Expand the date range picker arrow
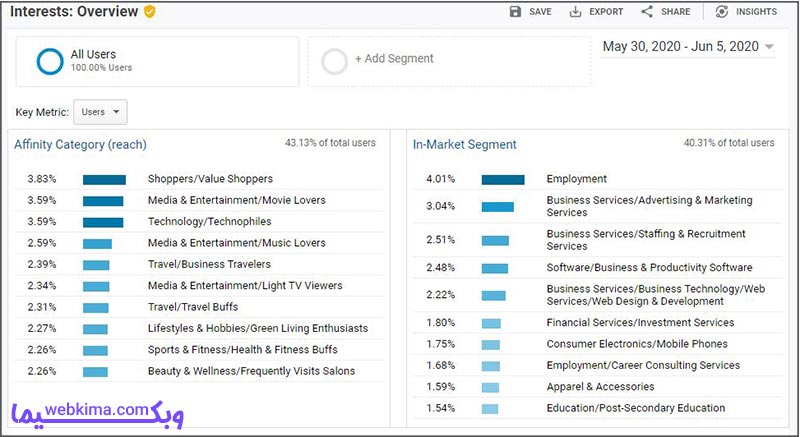This screenshot has width=800, height=437. tap(769, 47)
